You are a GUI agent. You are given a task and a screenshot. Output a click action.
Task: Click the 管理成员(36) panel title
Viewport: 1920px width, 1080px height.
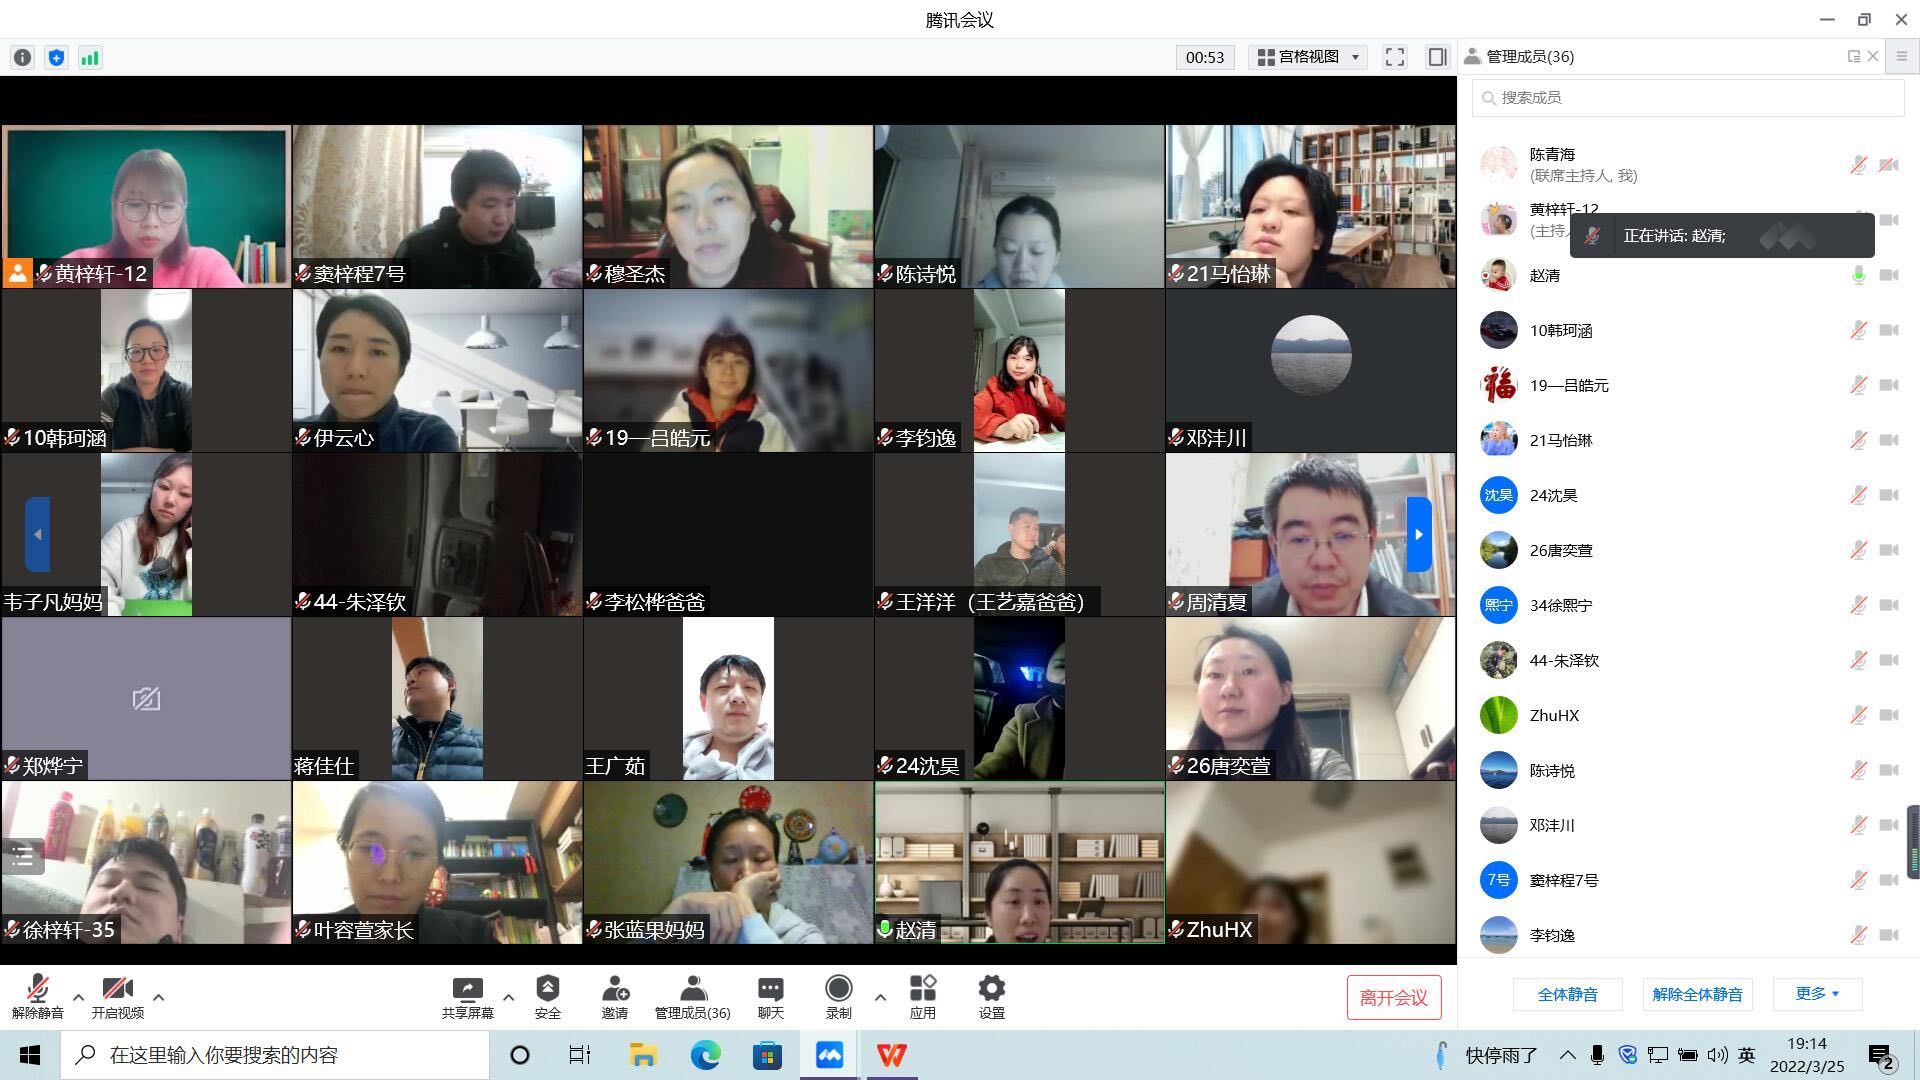[1530, 57]
